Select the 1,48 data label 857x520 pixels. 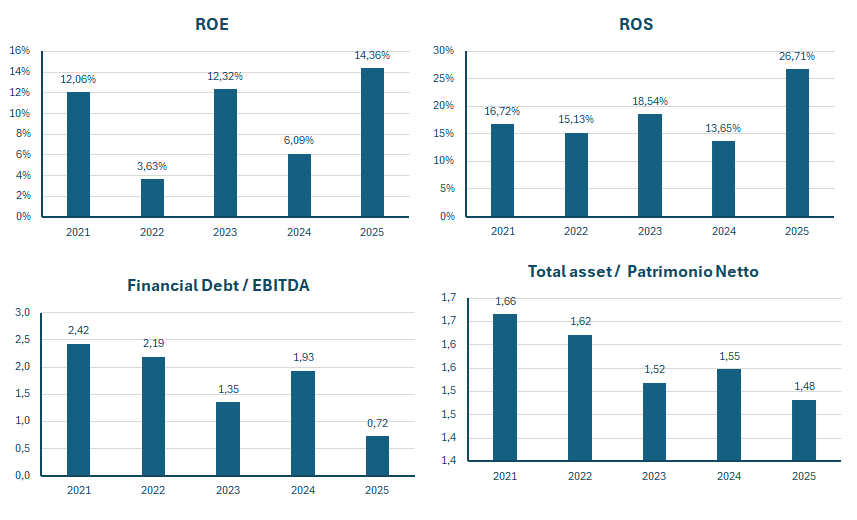tap(803, 387)
